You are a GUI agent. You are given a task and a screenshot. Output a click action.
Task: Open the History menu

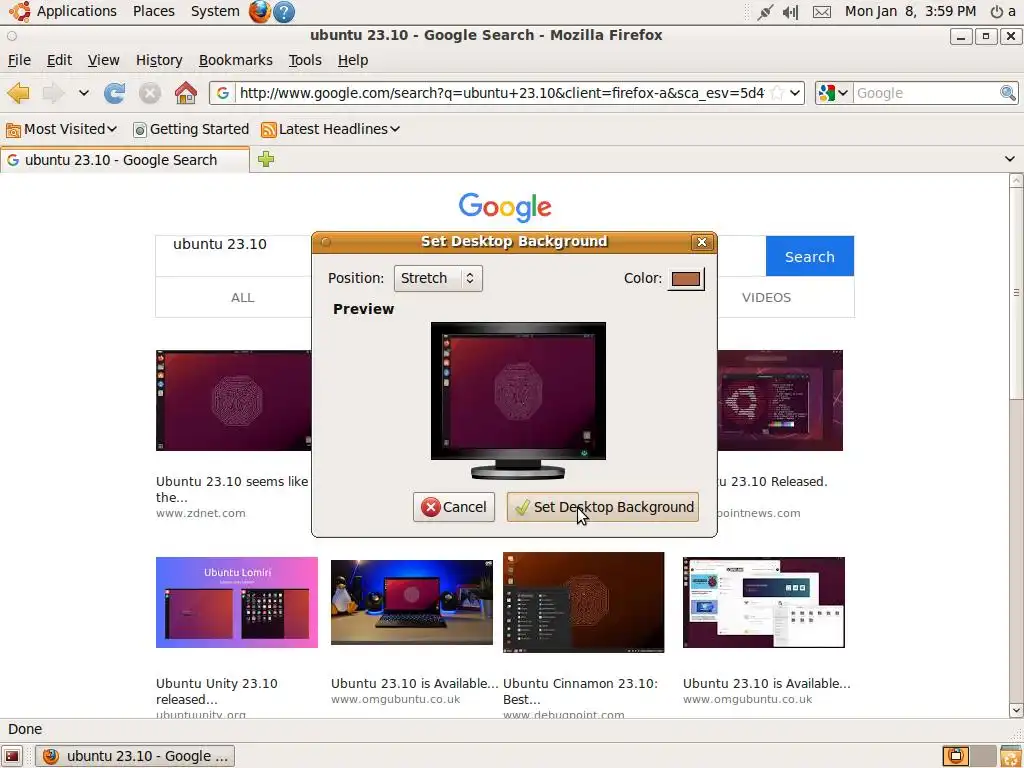(159, 60)
